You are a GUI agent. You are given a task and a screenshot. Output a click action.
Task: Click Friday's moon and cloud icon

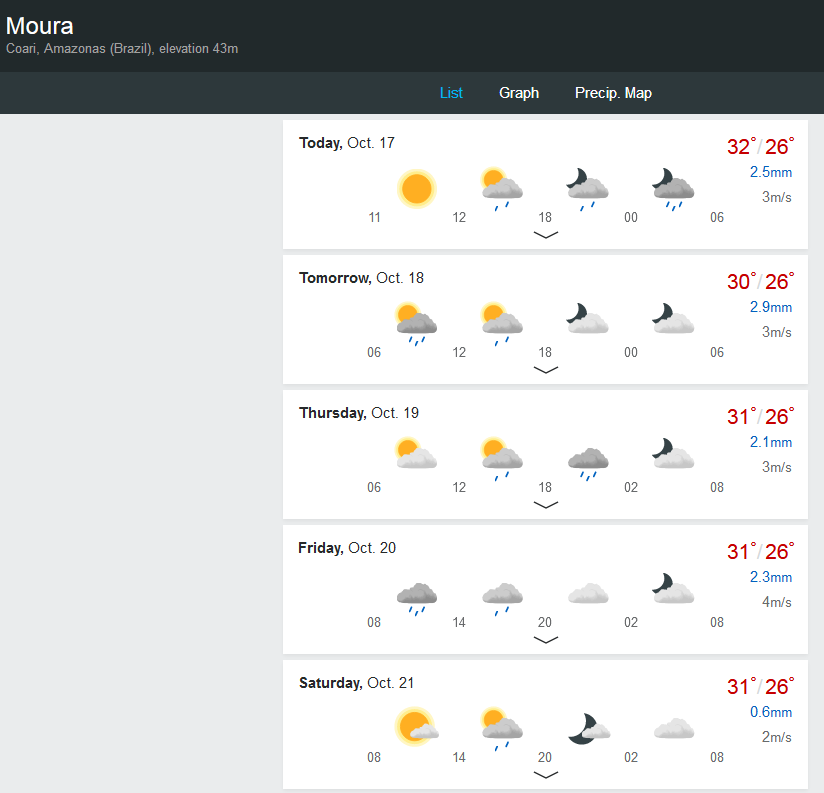coord(674,590)
